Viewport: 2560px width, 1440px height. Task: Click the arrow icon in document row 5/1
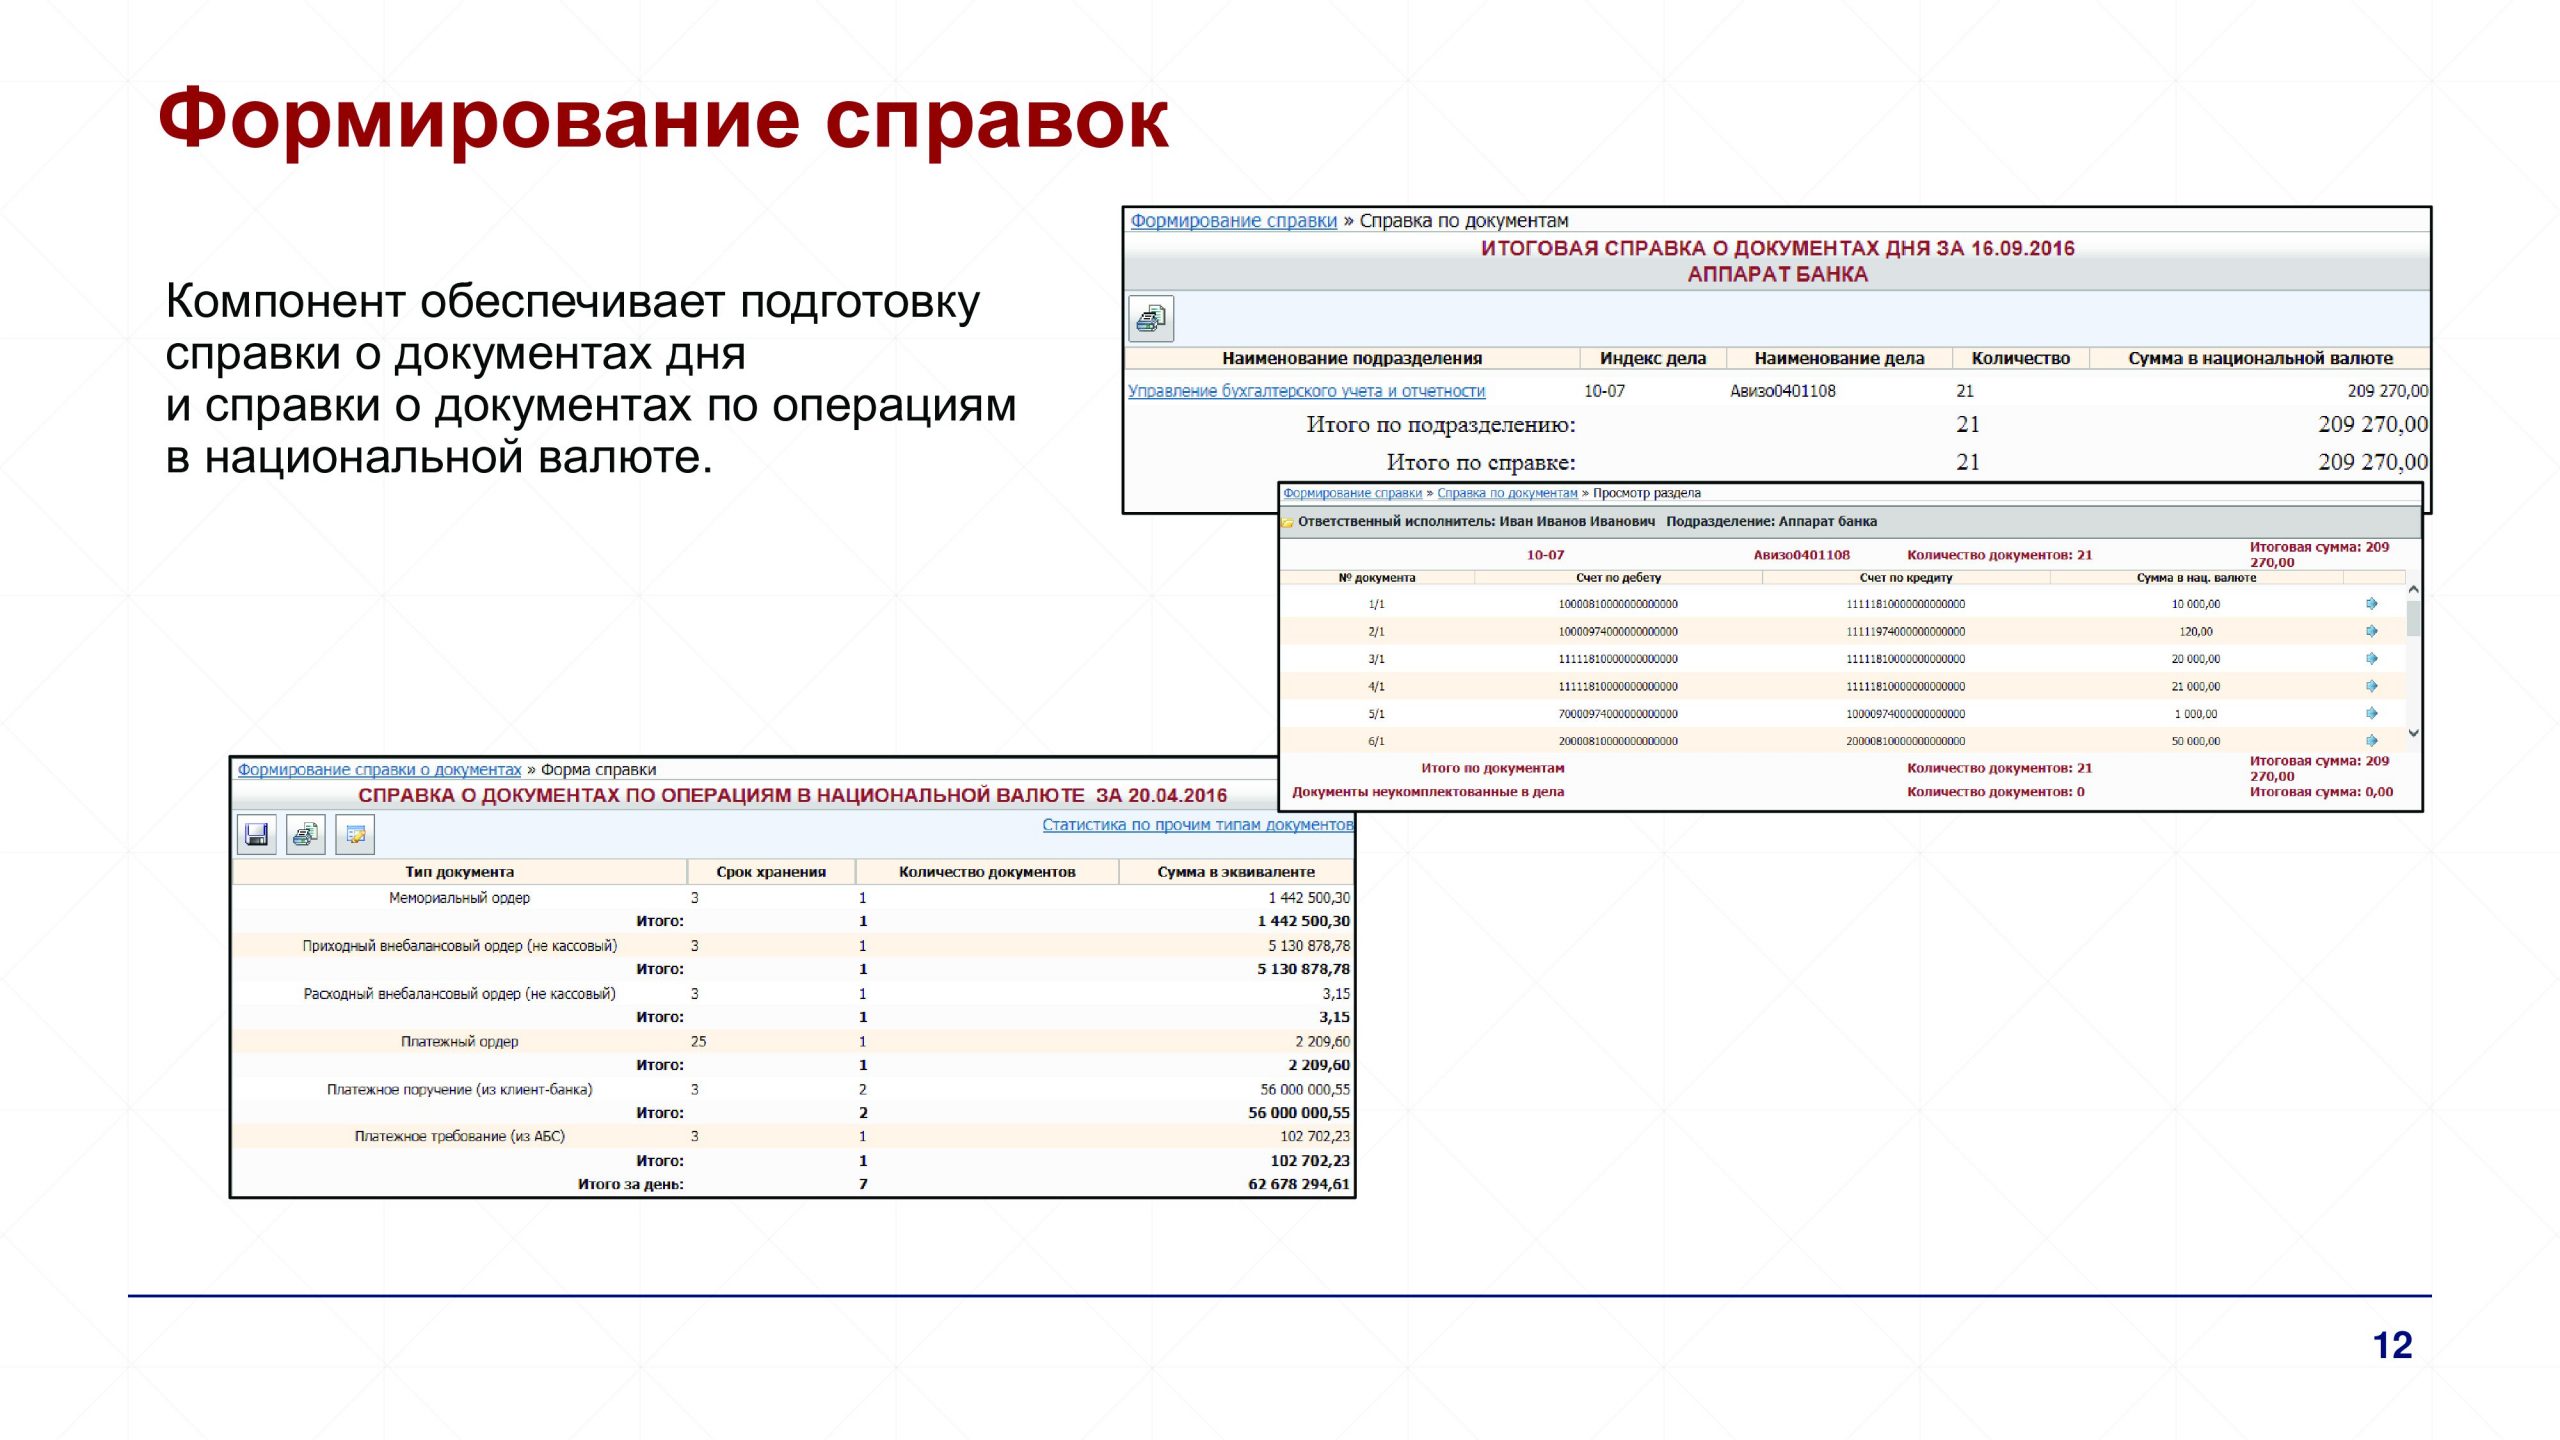(2371, 713)
